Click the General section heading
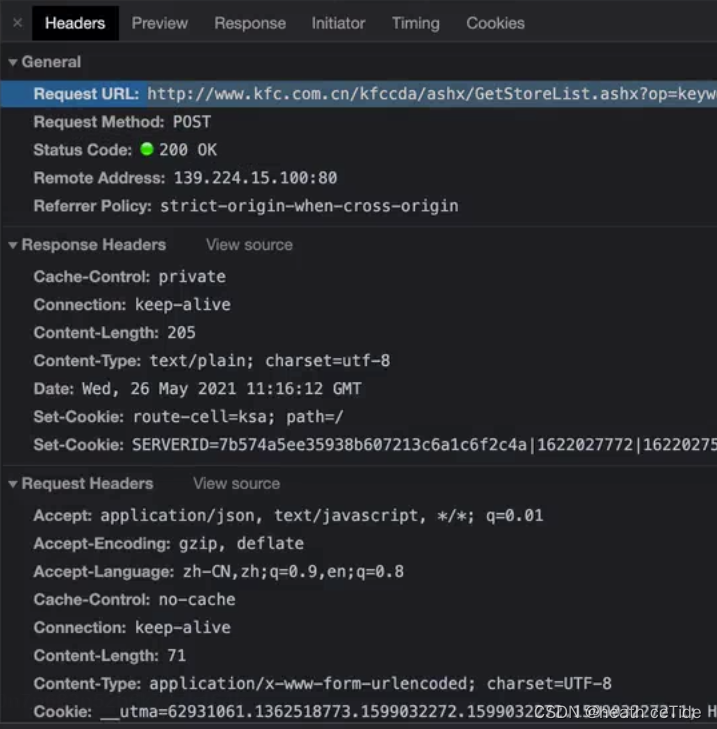717x729 pixels. tap(51, 62)
